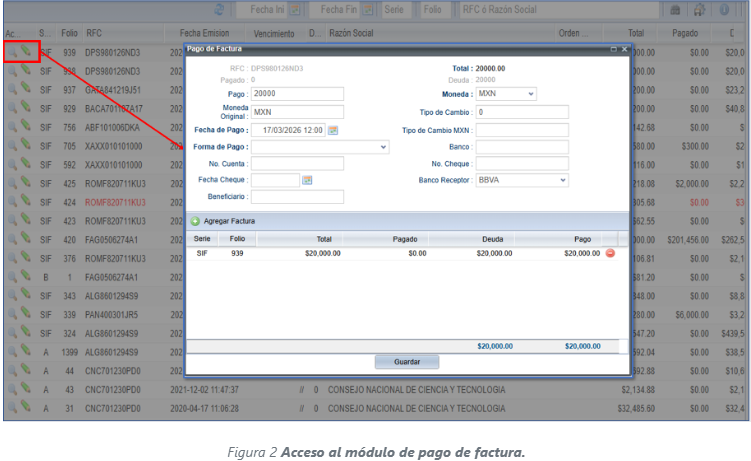Click the Beneficiario text field
This screenshot has width=751, height=461.
tap(297, 197)
